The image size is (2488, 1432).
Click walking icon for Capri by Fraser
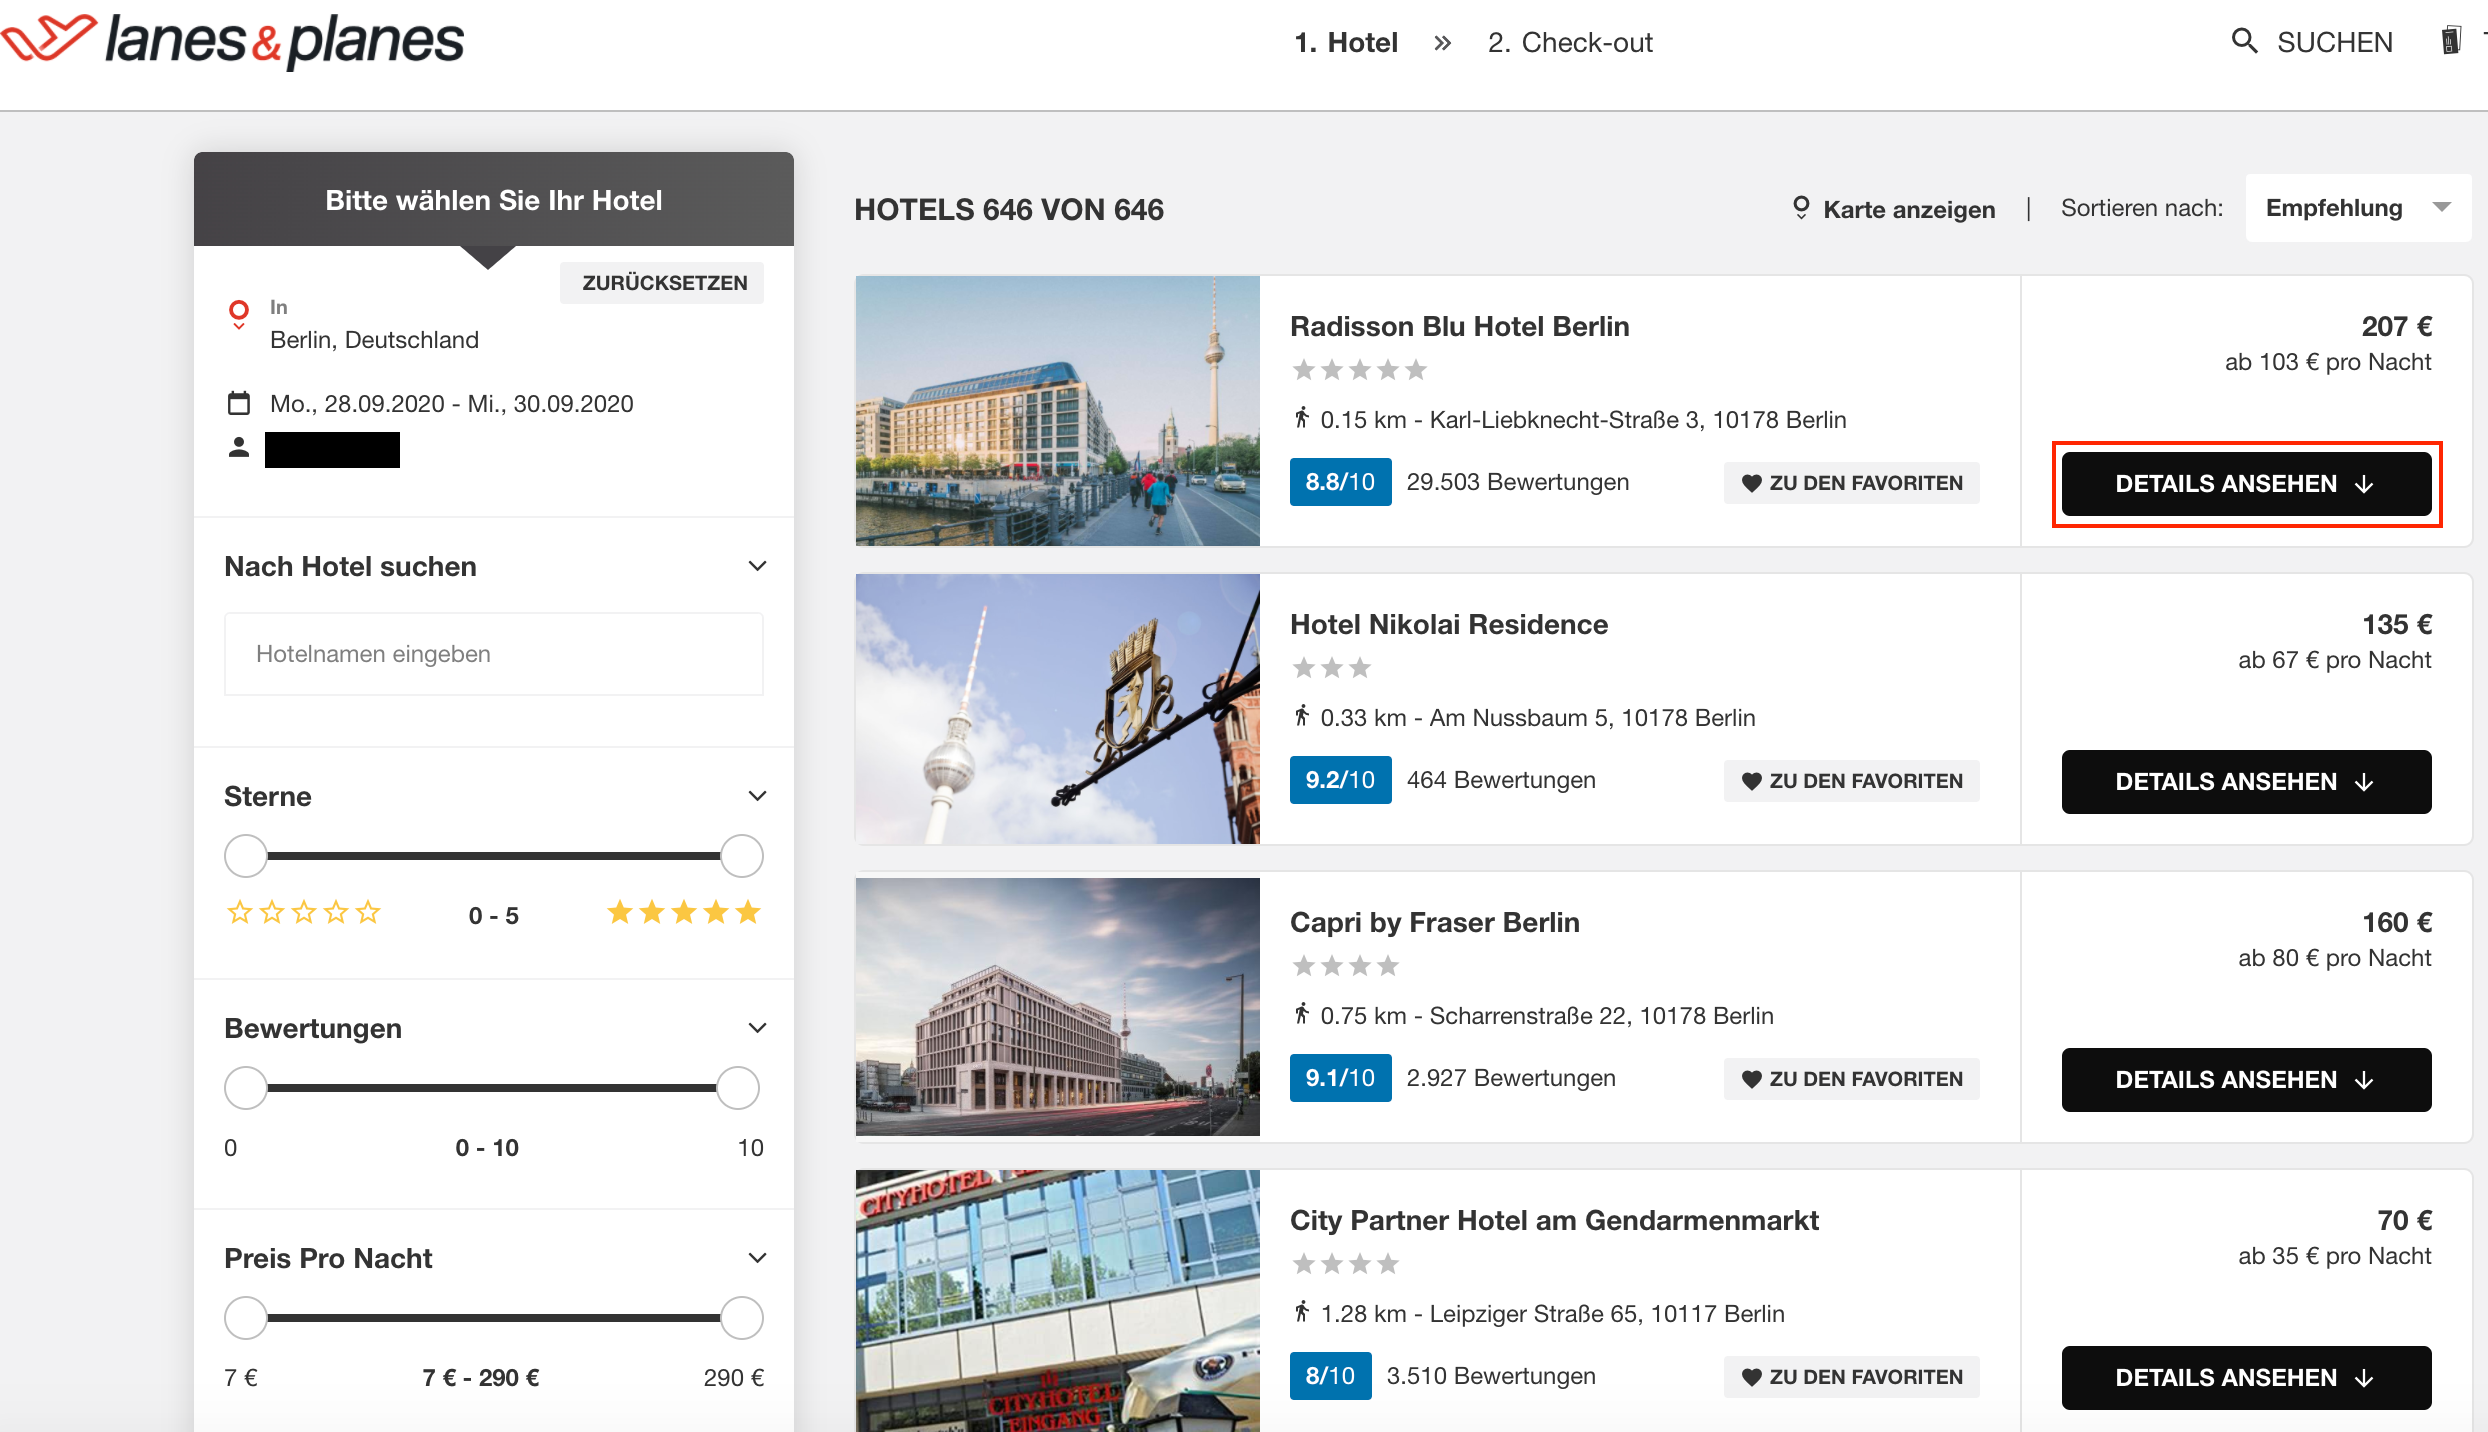pyautogui.click(x=1301, y=1014)
